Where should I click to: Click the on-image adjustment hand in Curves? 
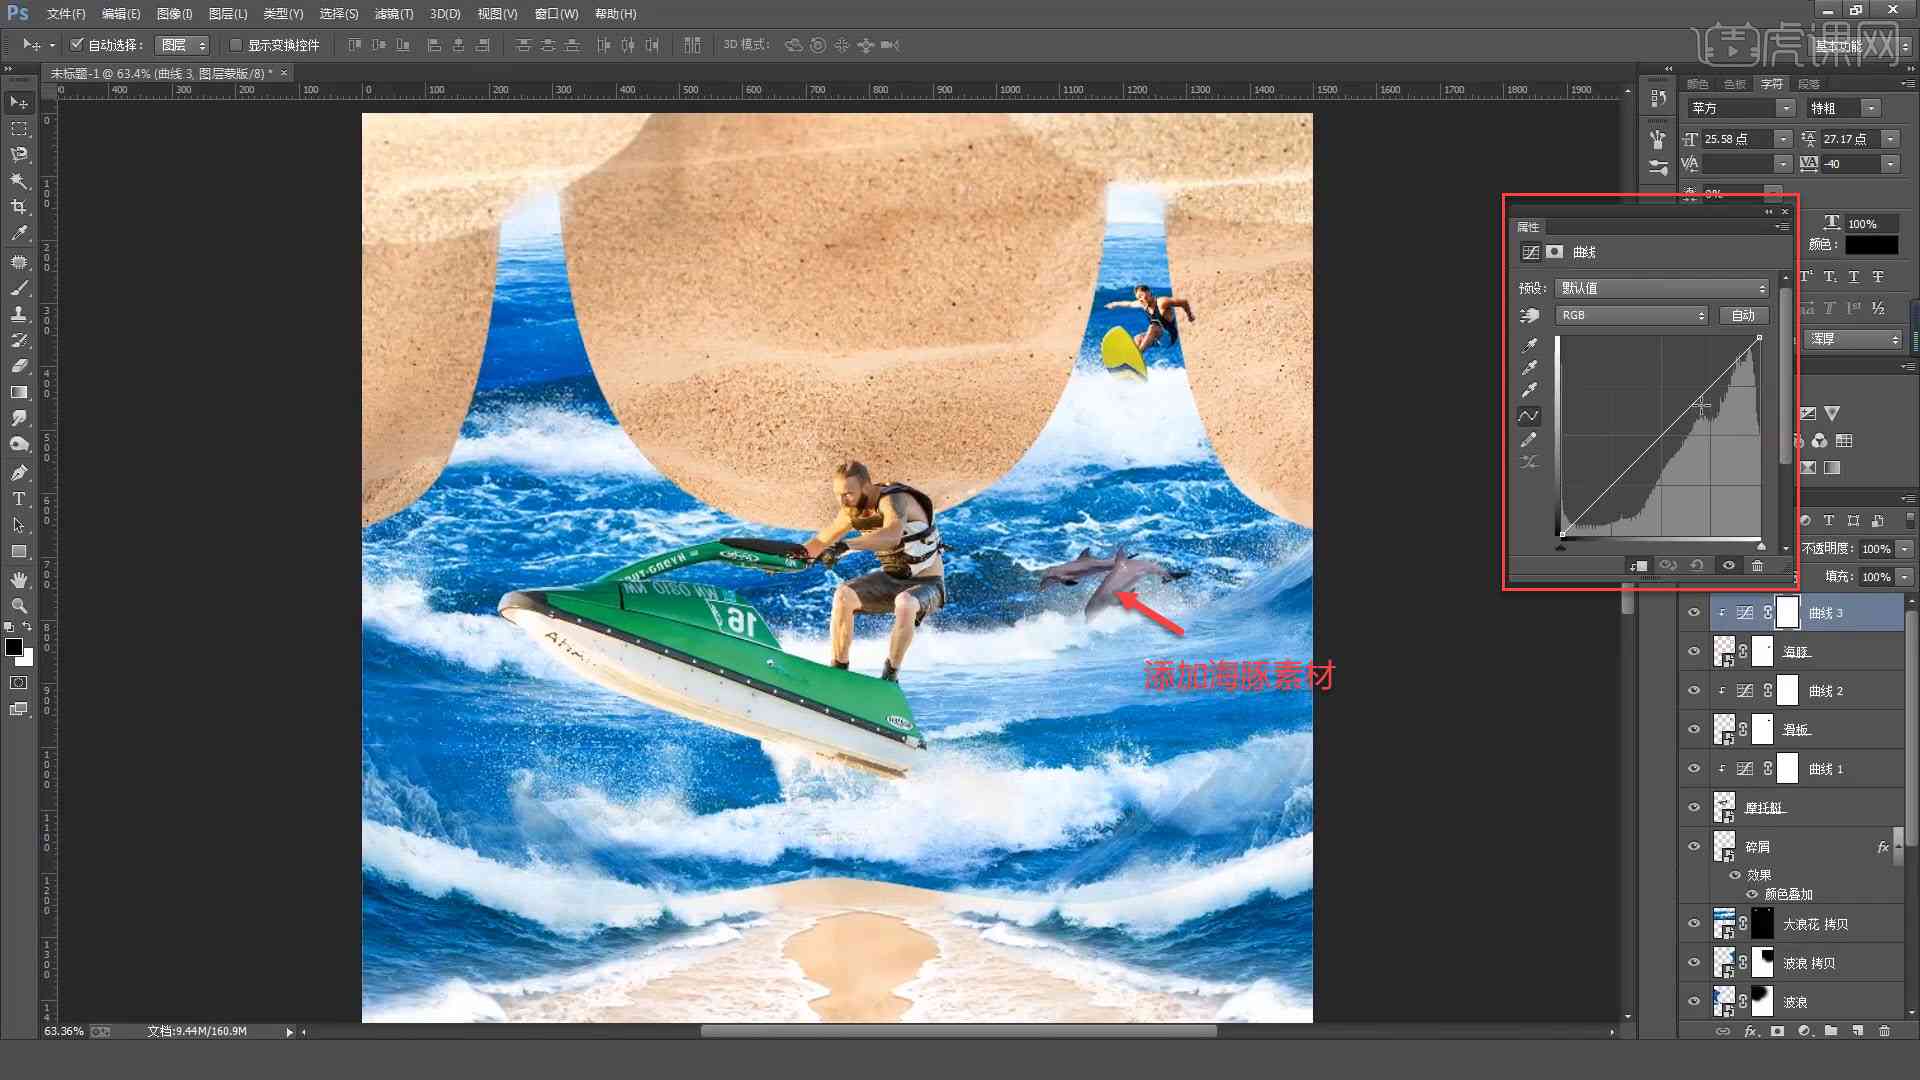(x=1530, y=316)
